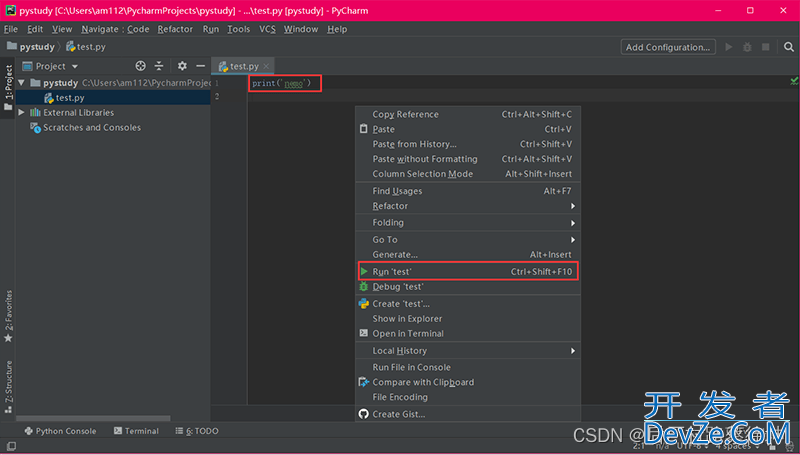800x455 pixels.
Task: Open the VCS menu
Action: [x=267, y=29]
